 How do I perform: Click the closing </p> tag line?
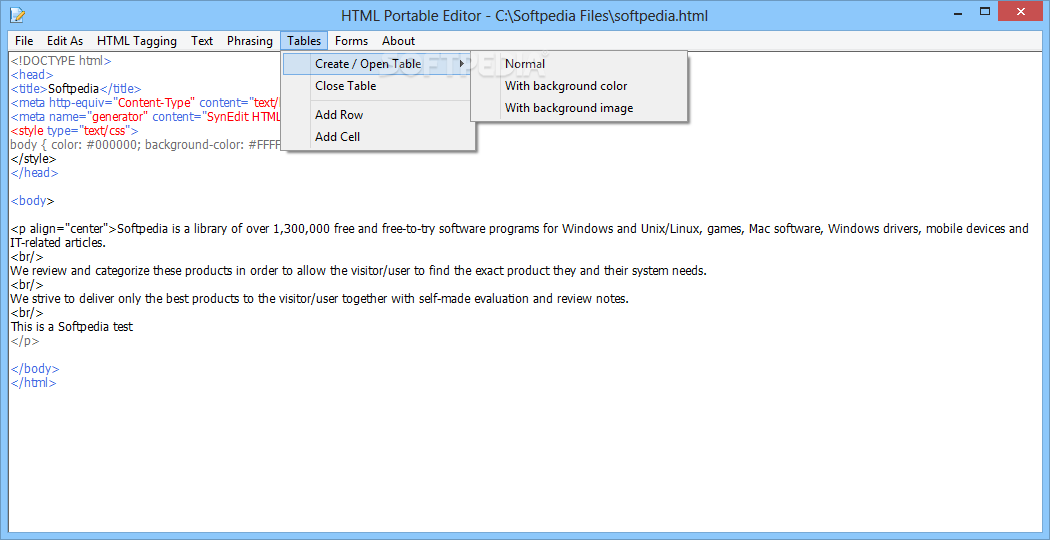coord(25,341)
